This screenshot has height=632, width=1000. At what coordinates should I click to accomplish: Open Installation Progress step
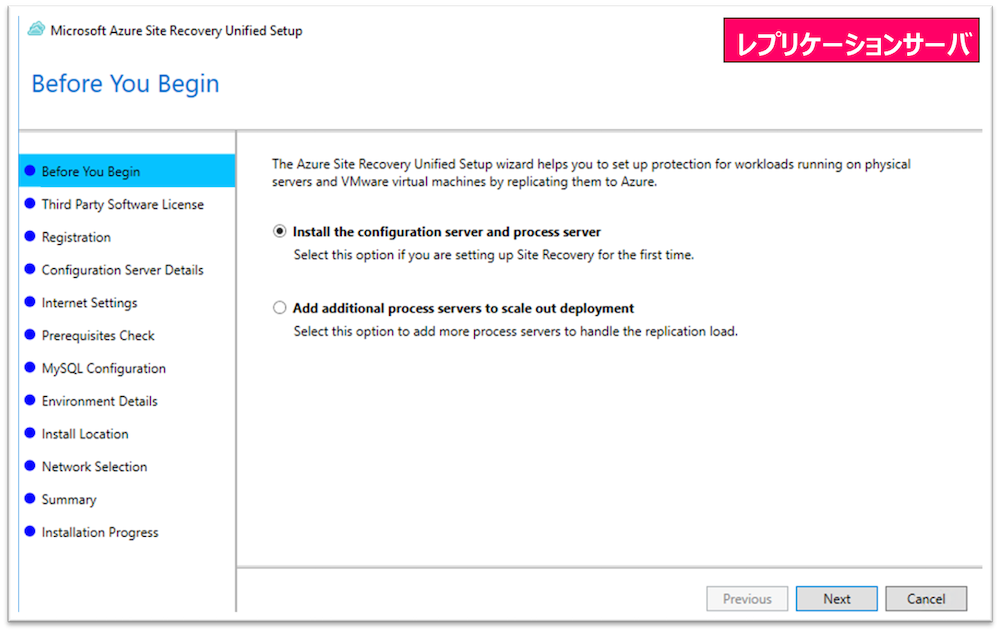pyautogui.click(x=99, y=533)
